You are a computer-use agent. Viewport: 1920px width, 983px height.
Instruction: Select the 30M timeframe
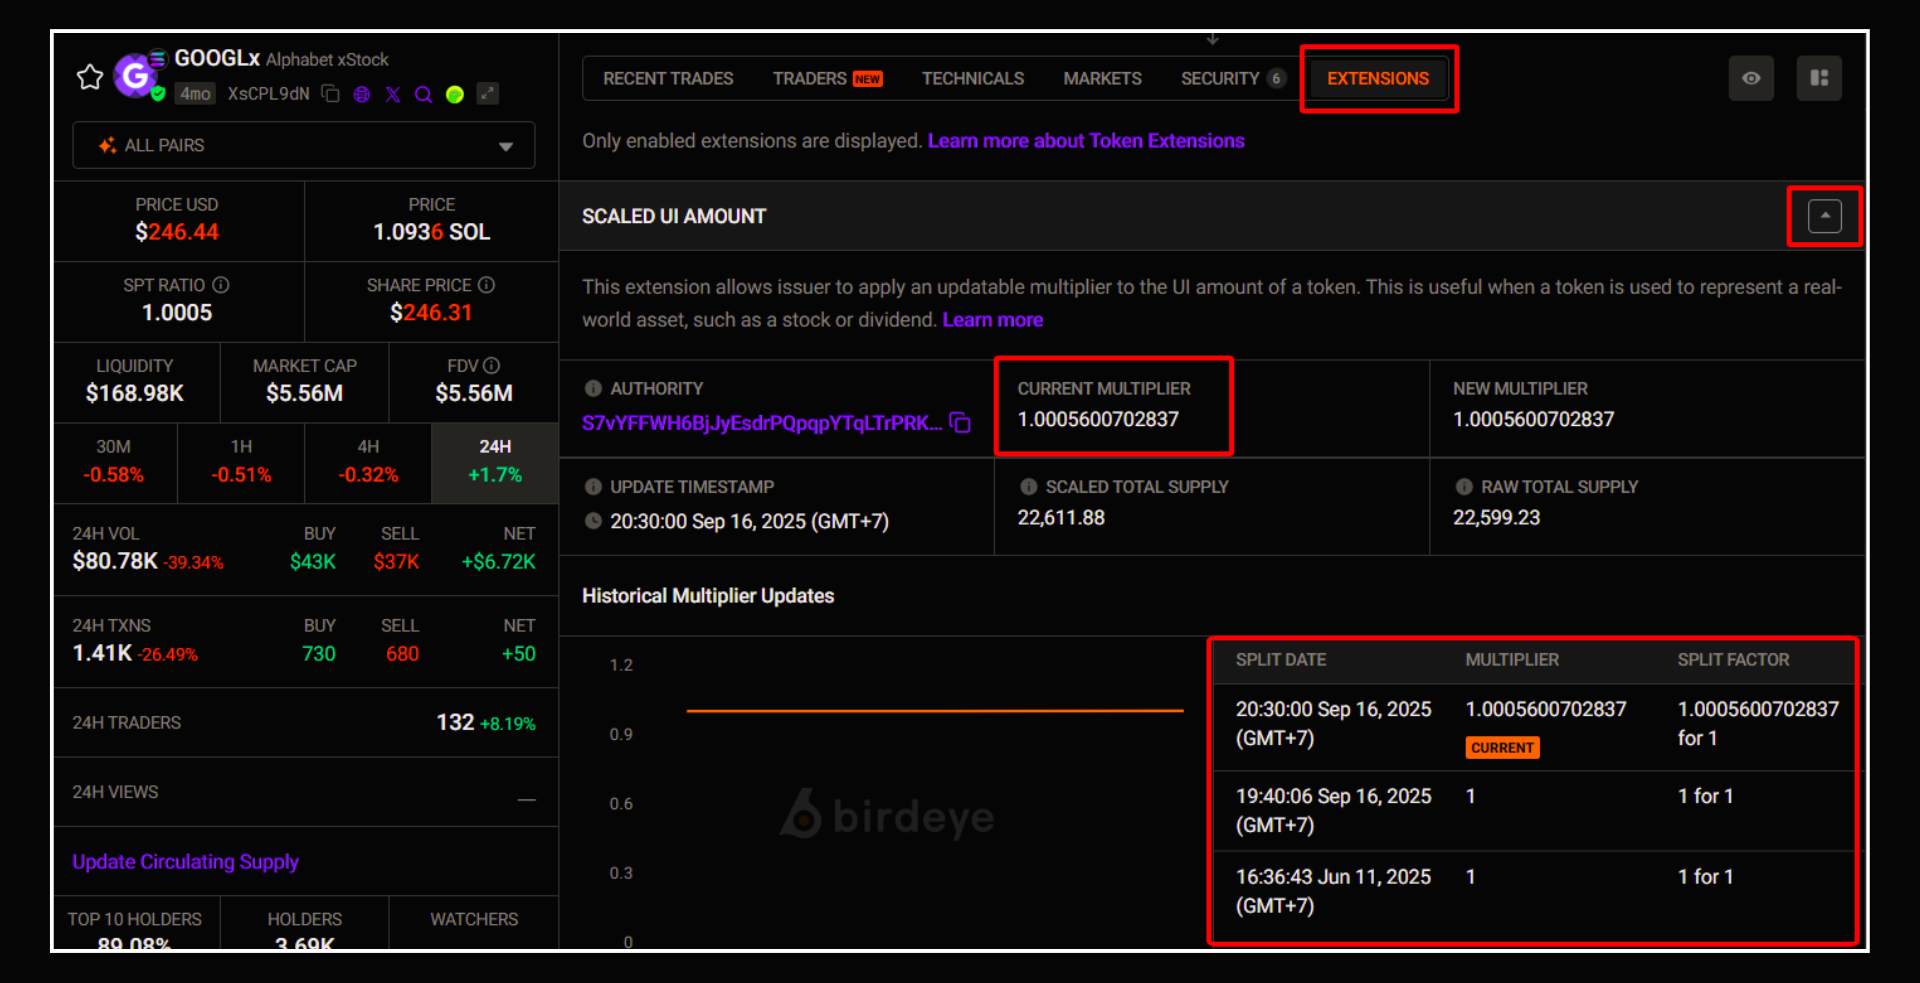click(114, 462)
